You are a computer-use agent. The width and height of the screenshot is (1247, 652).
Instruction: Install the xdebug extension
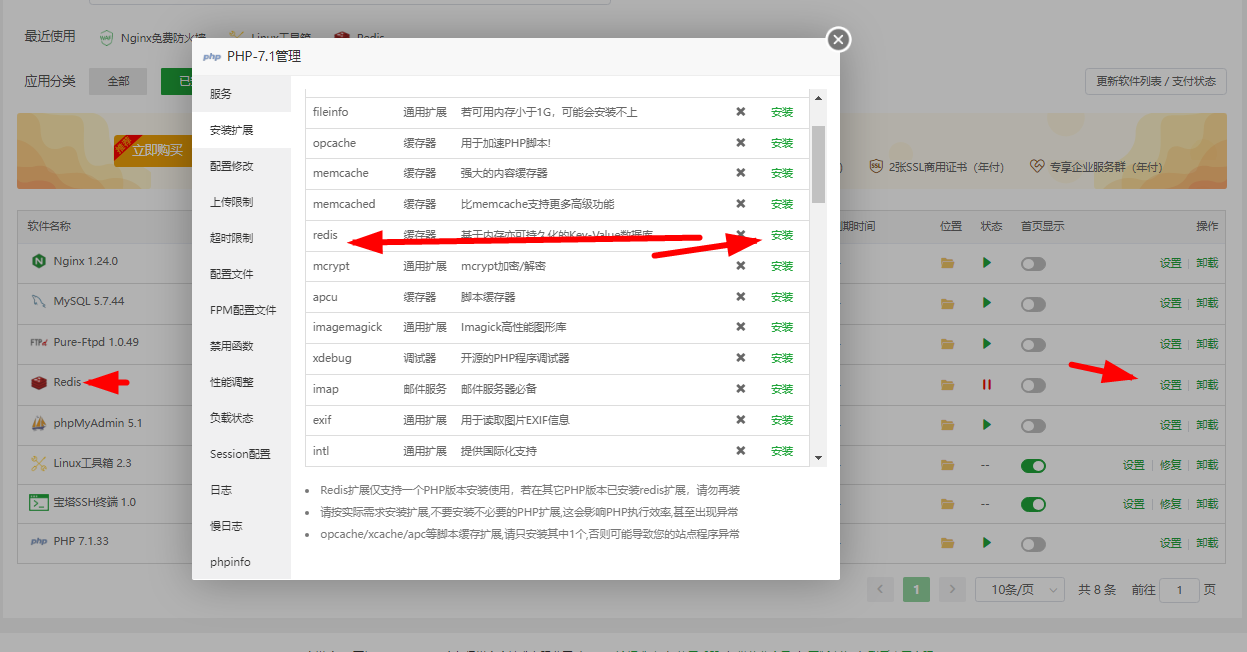[x=782, y=358]
